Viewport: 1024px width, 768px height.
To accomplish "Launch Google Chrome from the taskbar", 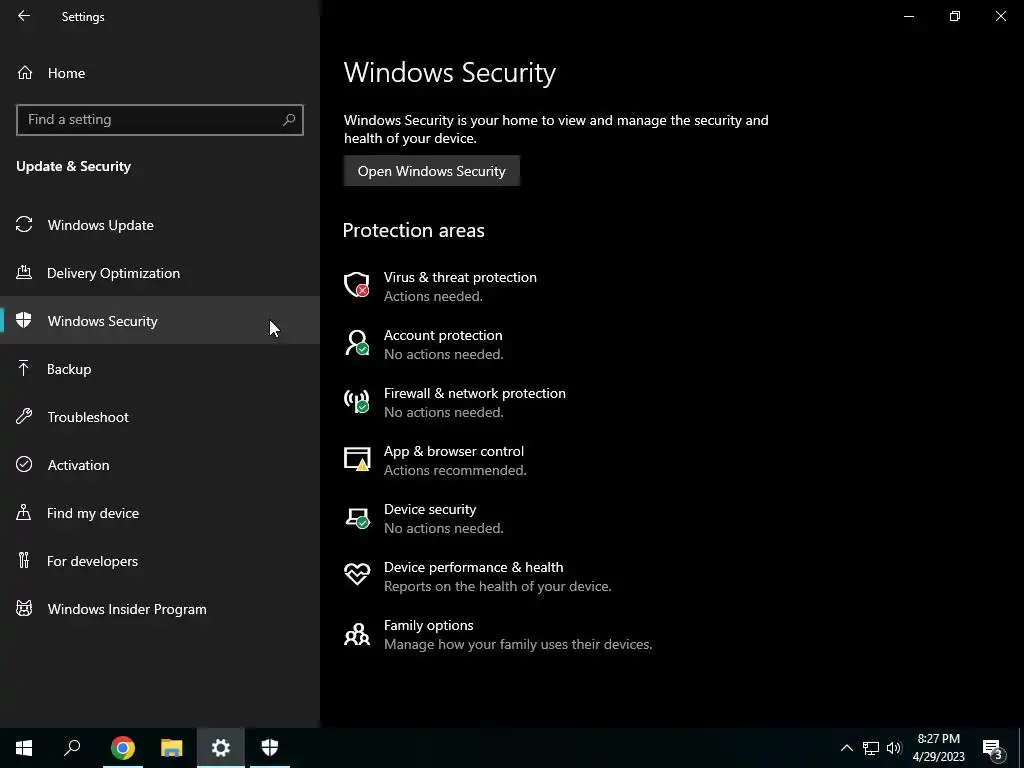I will [123, 748].
